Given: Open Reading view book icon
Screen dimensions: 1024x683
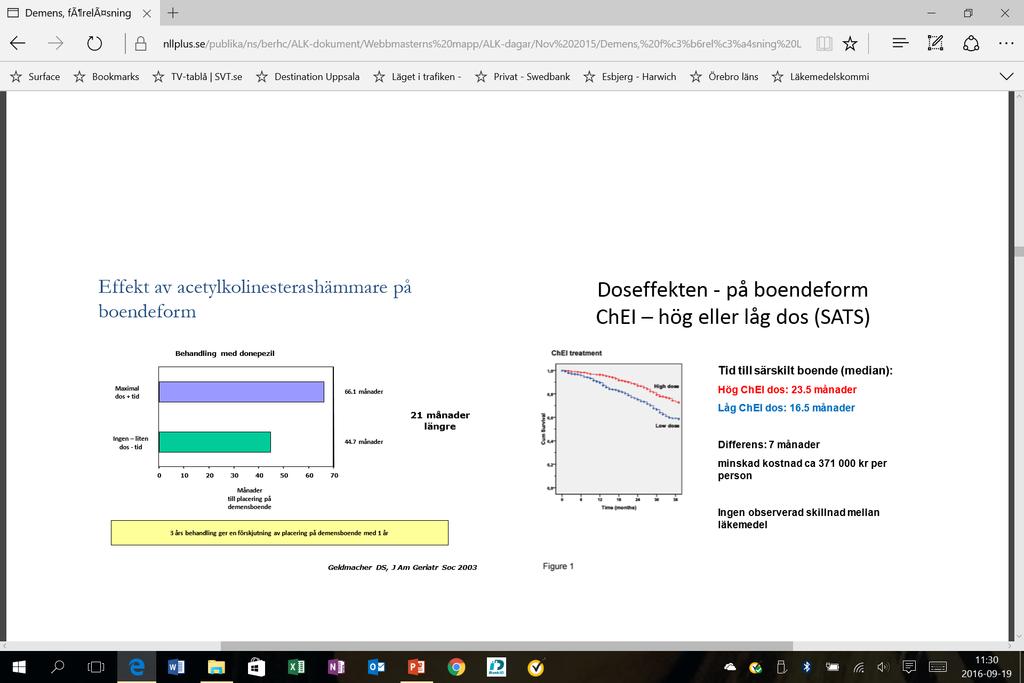Looking at the screenshot, I should [x=824, y=44].
